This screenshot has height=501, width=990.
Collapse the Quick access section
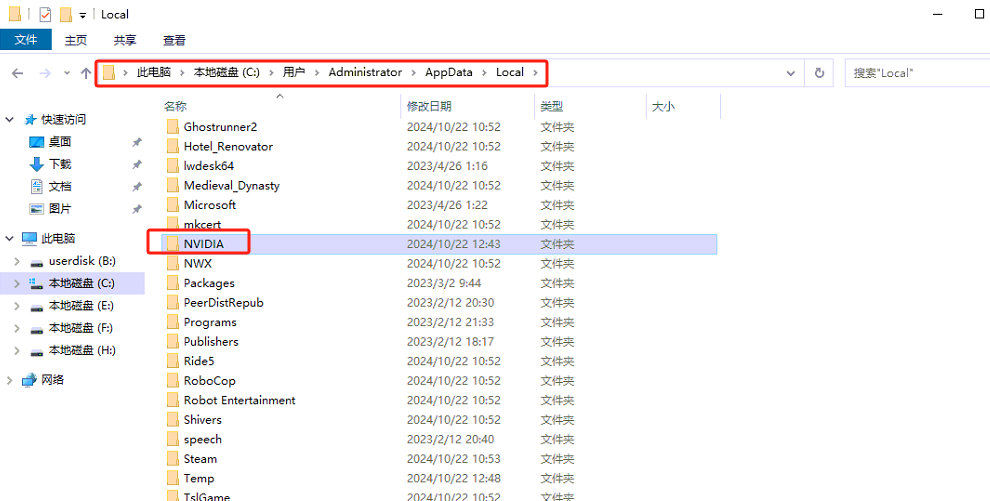click(10, 119)
